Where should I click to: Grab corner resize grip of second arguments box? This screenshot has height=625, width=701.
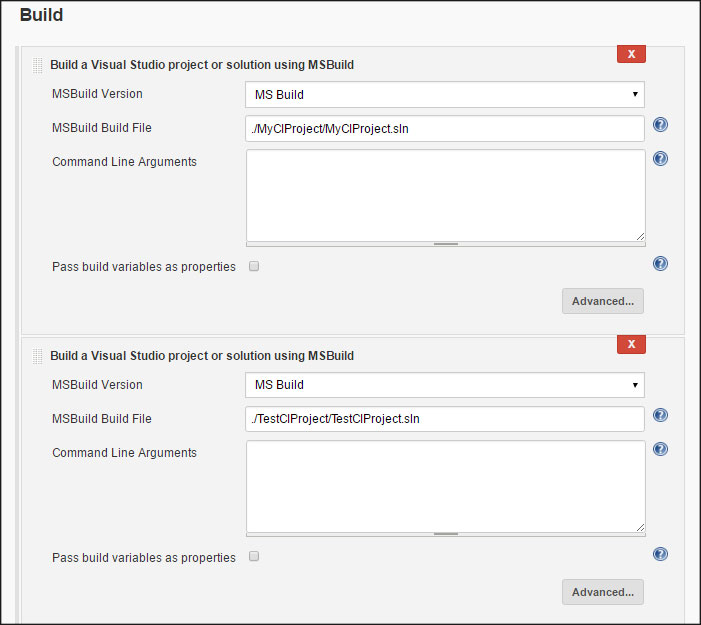(641, 527)
